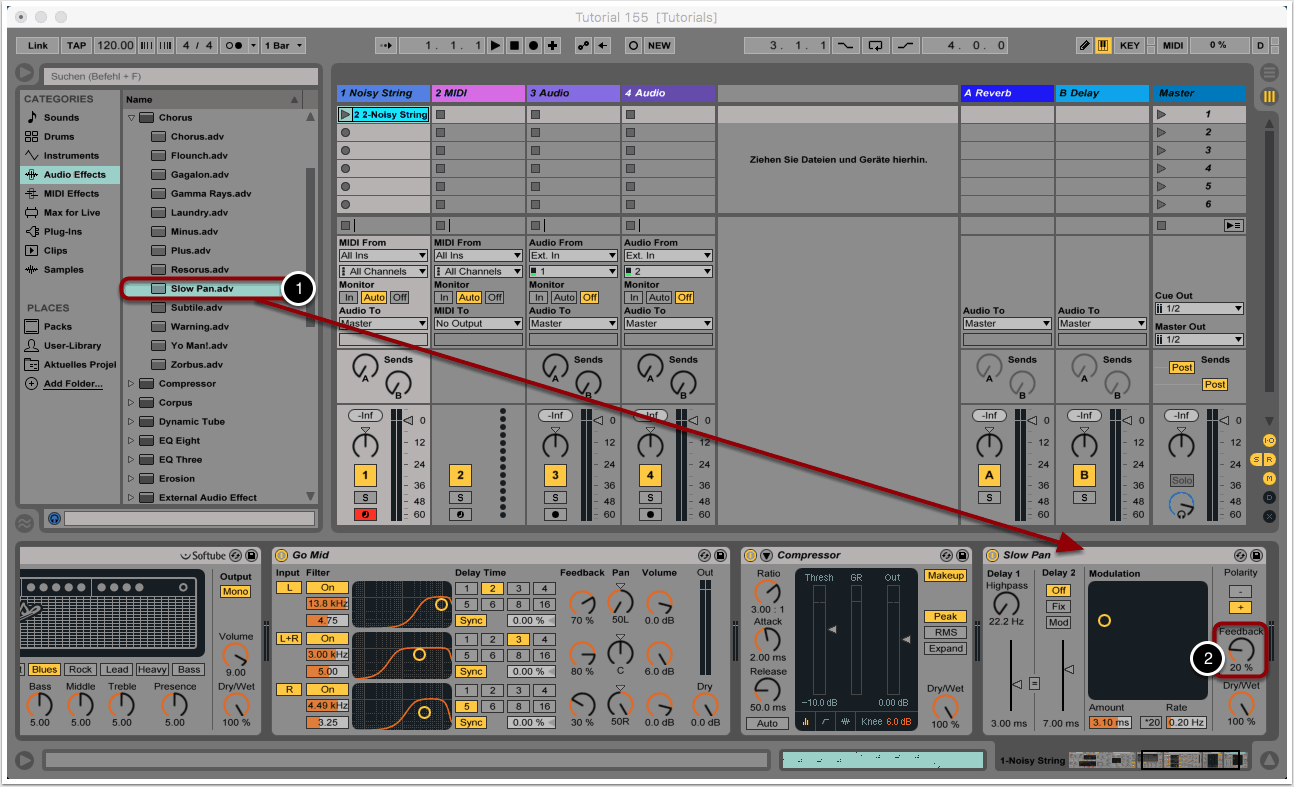The width and height of the screenshot is (1294, 787).
Task: Click the Feedback knob in Slow Pan
Action: pos(1240,651)
